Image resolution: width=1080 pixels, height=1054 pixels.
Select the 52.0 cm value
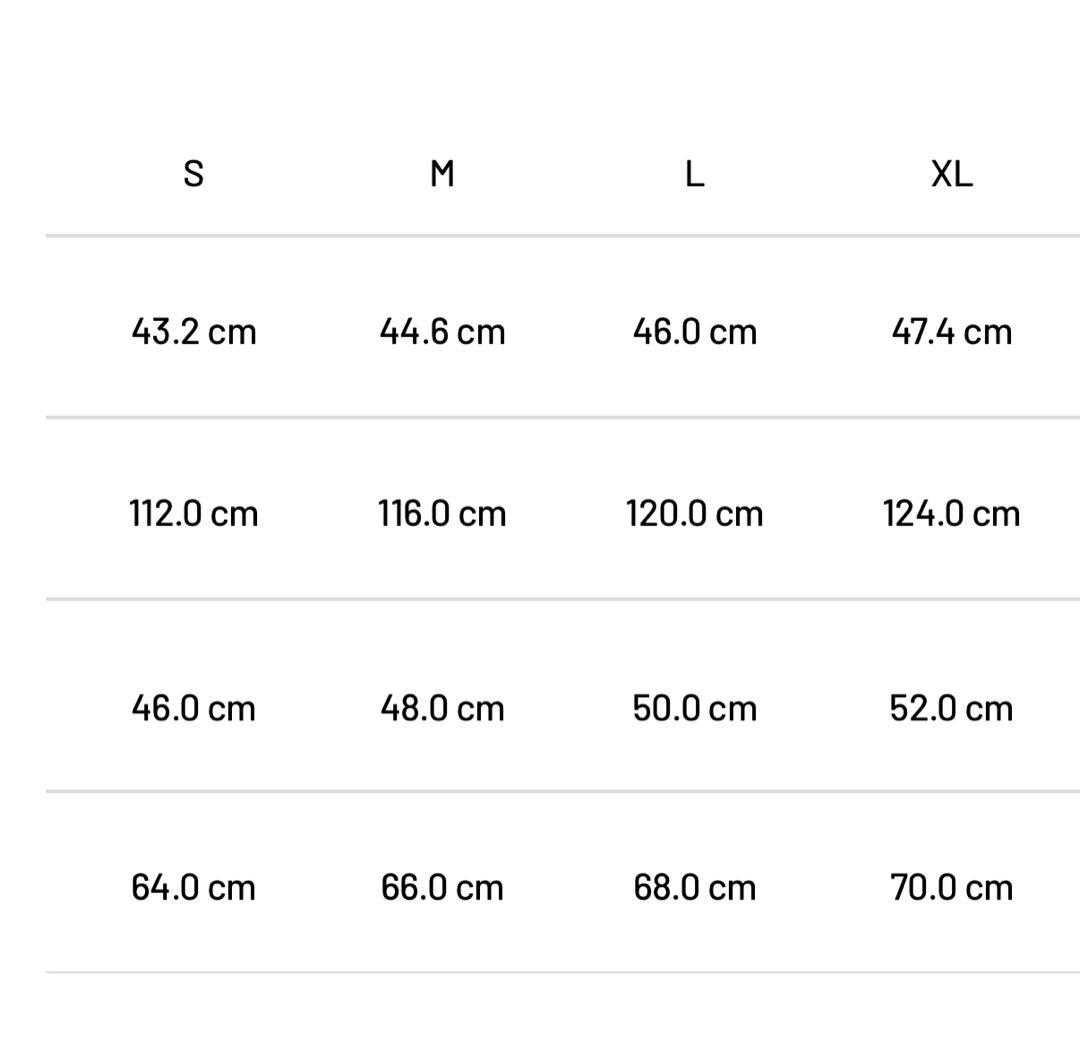click(951, 708)
